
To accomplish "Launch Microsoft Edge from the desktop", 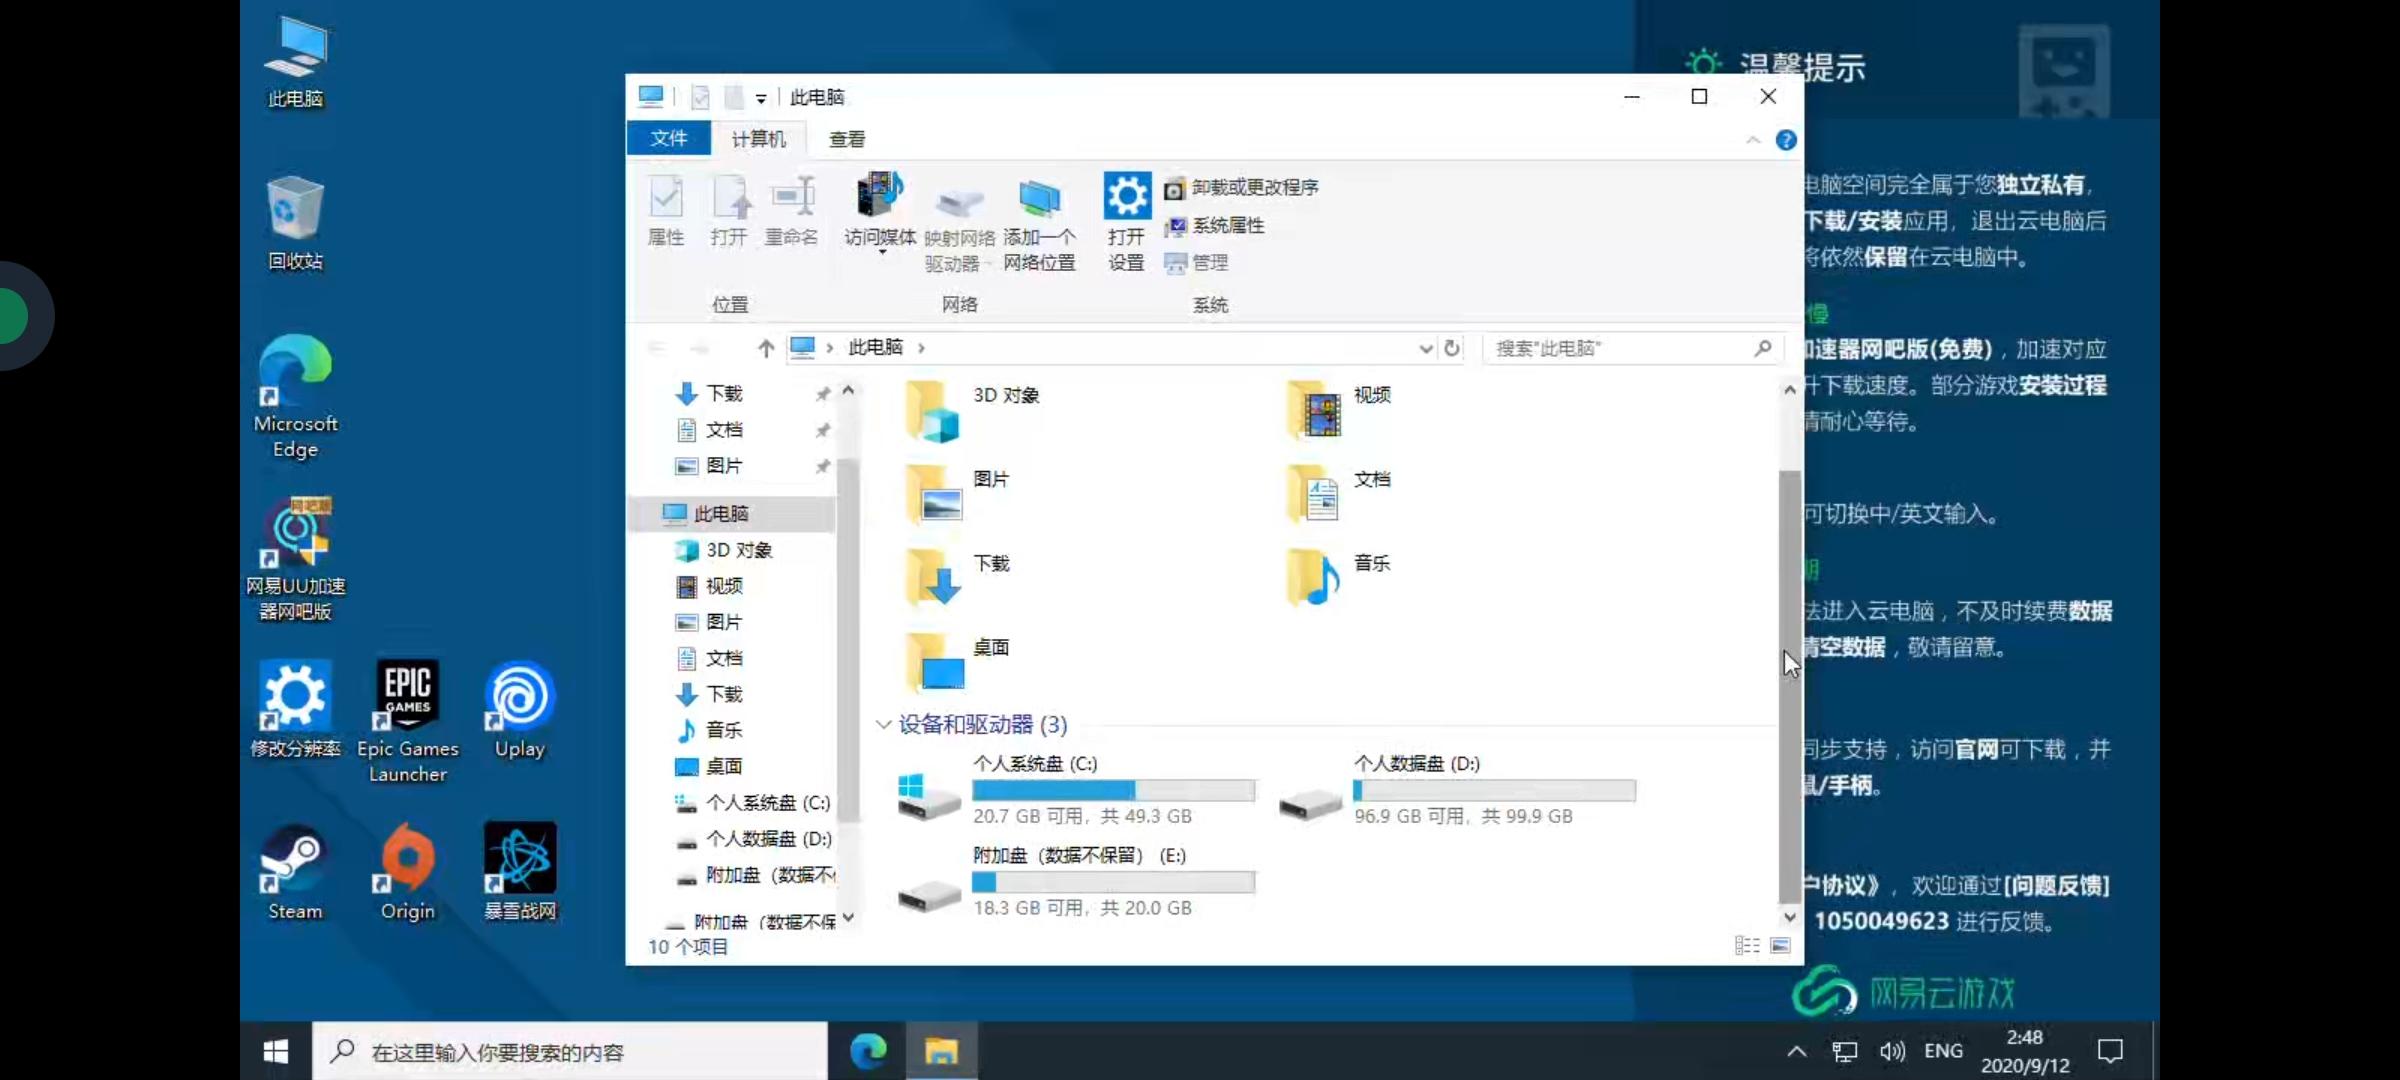I will (295, 396).
